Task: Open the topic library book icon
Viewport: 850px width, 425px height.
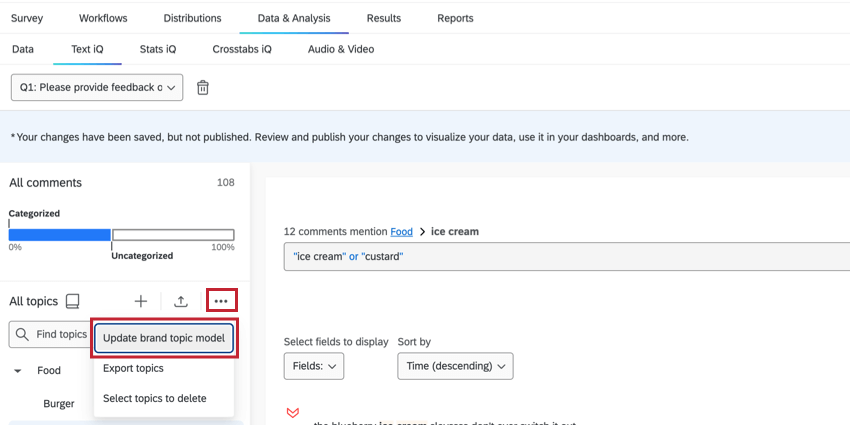Action: pyautogui.click(x=72, y=301)
